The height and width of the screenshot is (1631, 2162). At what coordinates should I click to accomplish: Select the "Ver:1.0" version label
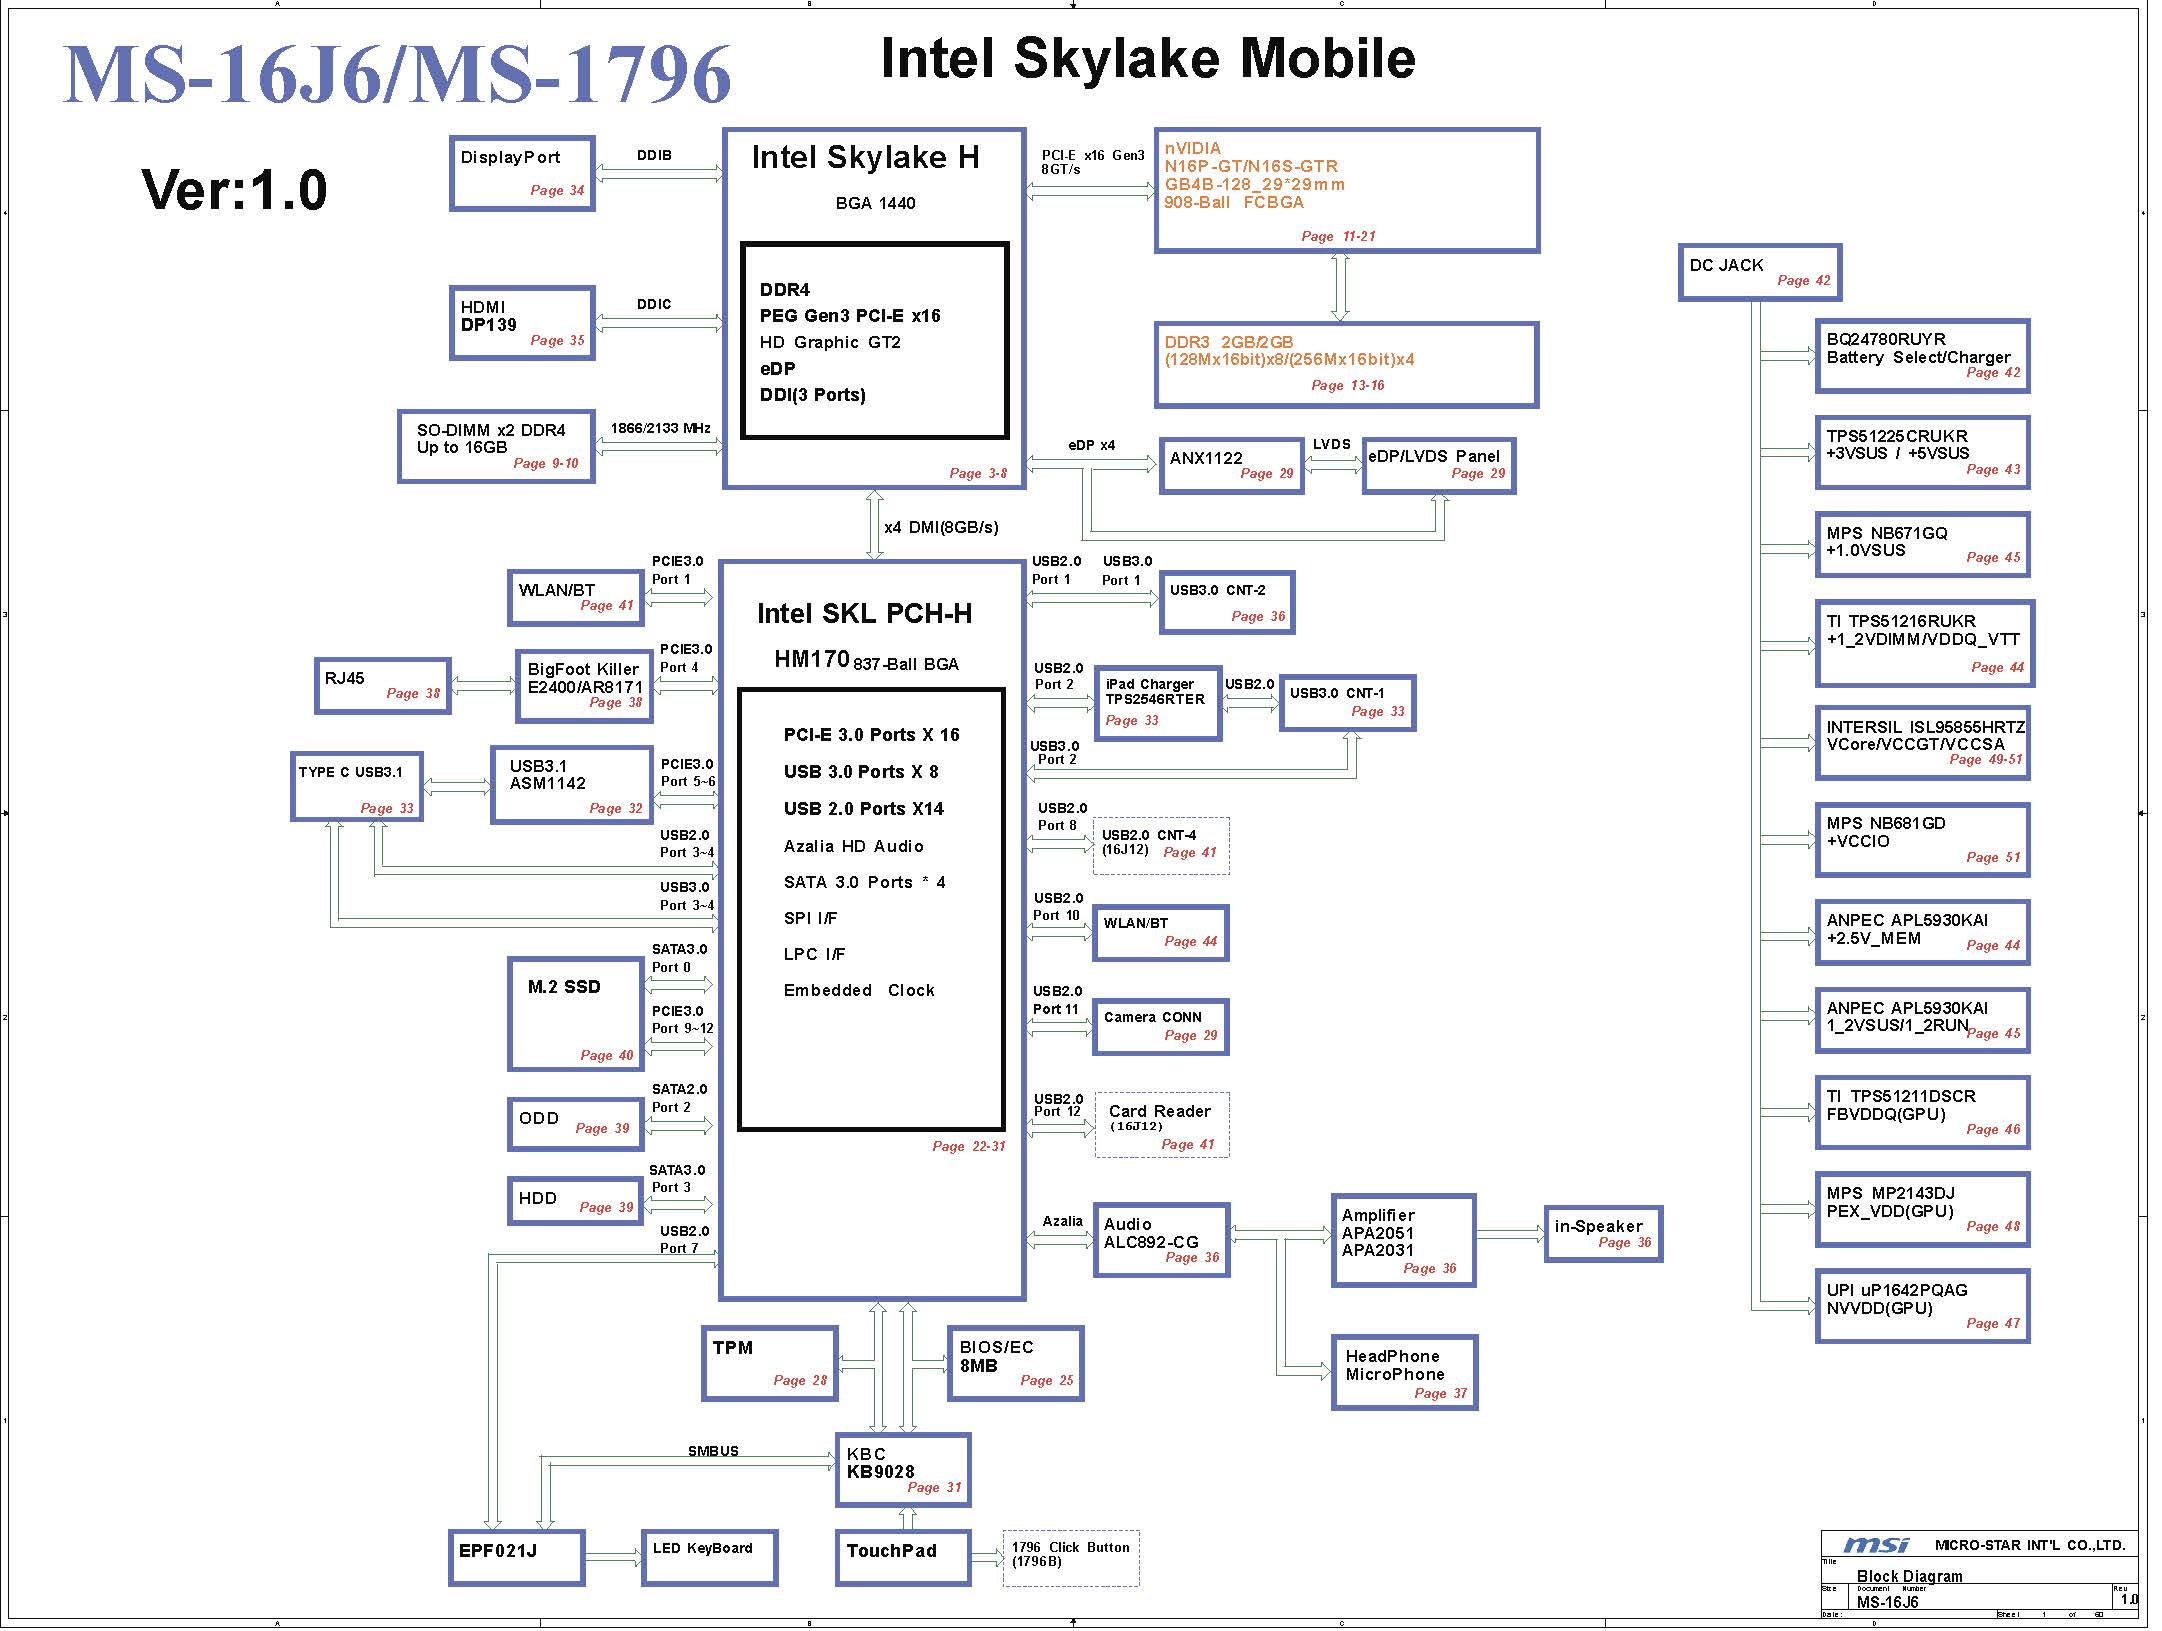(x=234, y=189)
